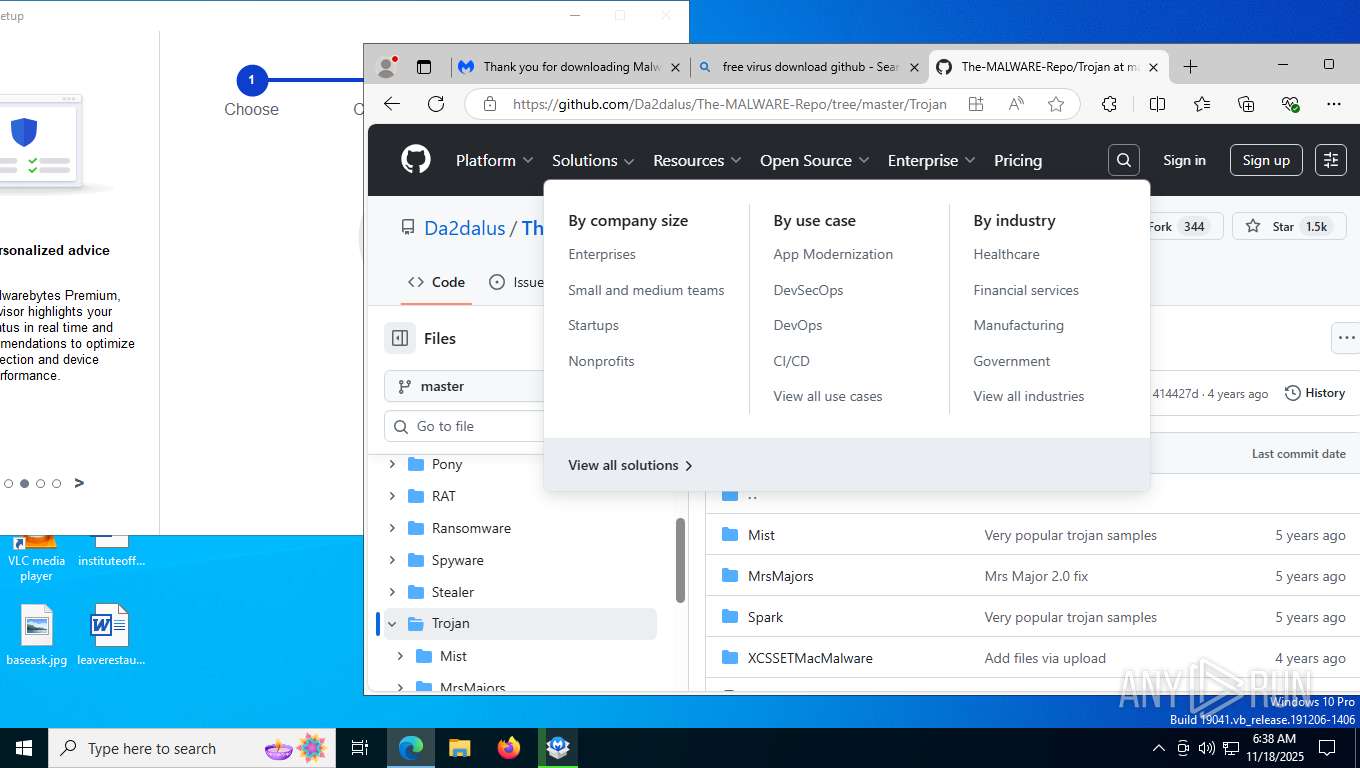Expand the Ransomware folder chevron
Viewport: 1360px width, 768px height.
pyautogui.click(x=392, y=528)
